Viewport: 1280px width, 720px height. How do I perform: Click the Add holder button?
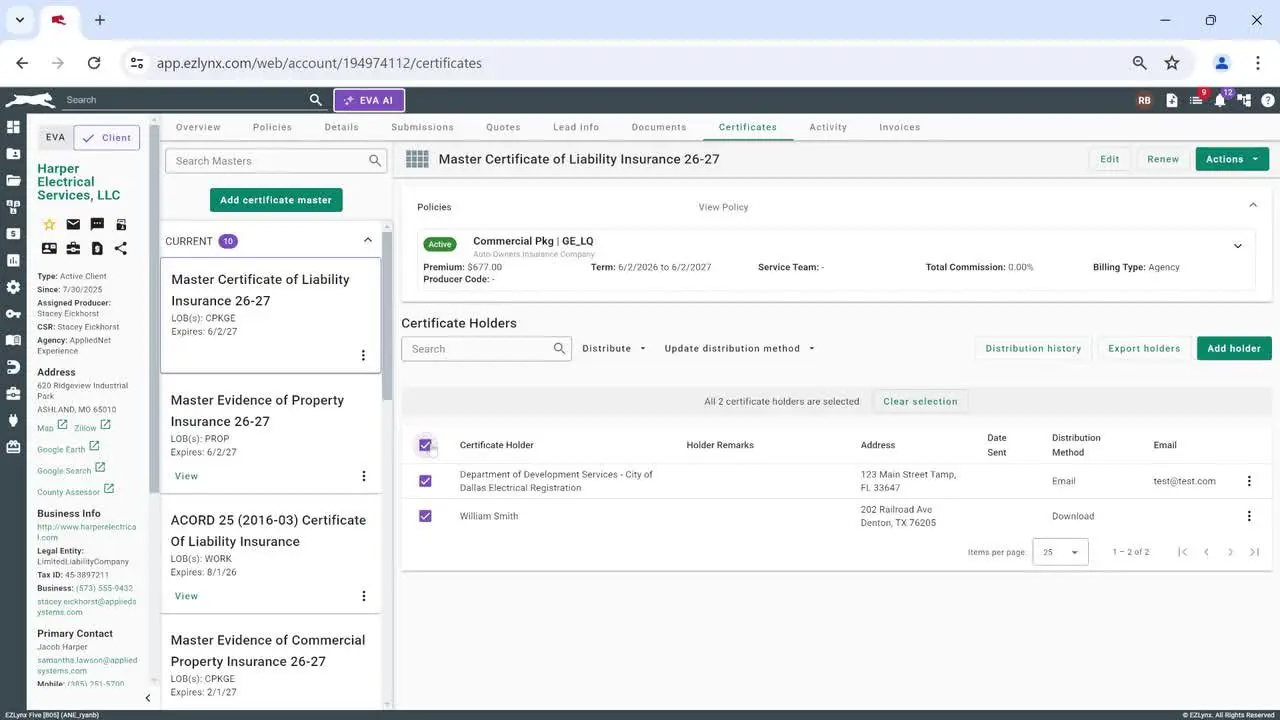(x=1234, y=348)
